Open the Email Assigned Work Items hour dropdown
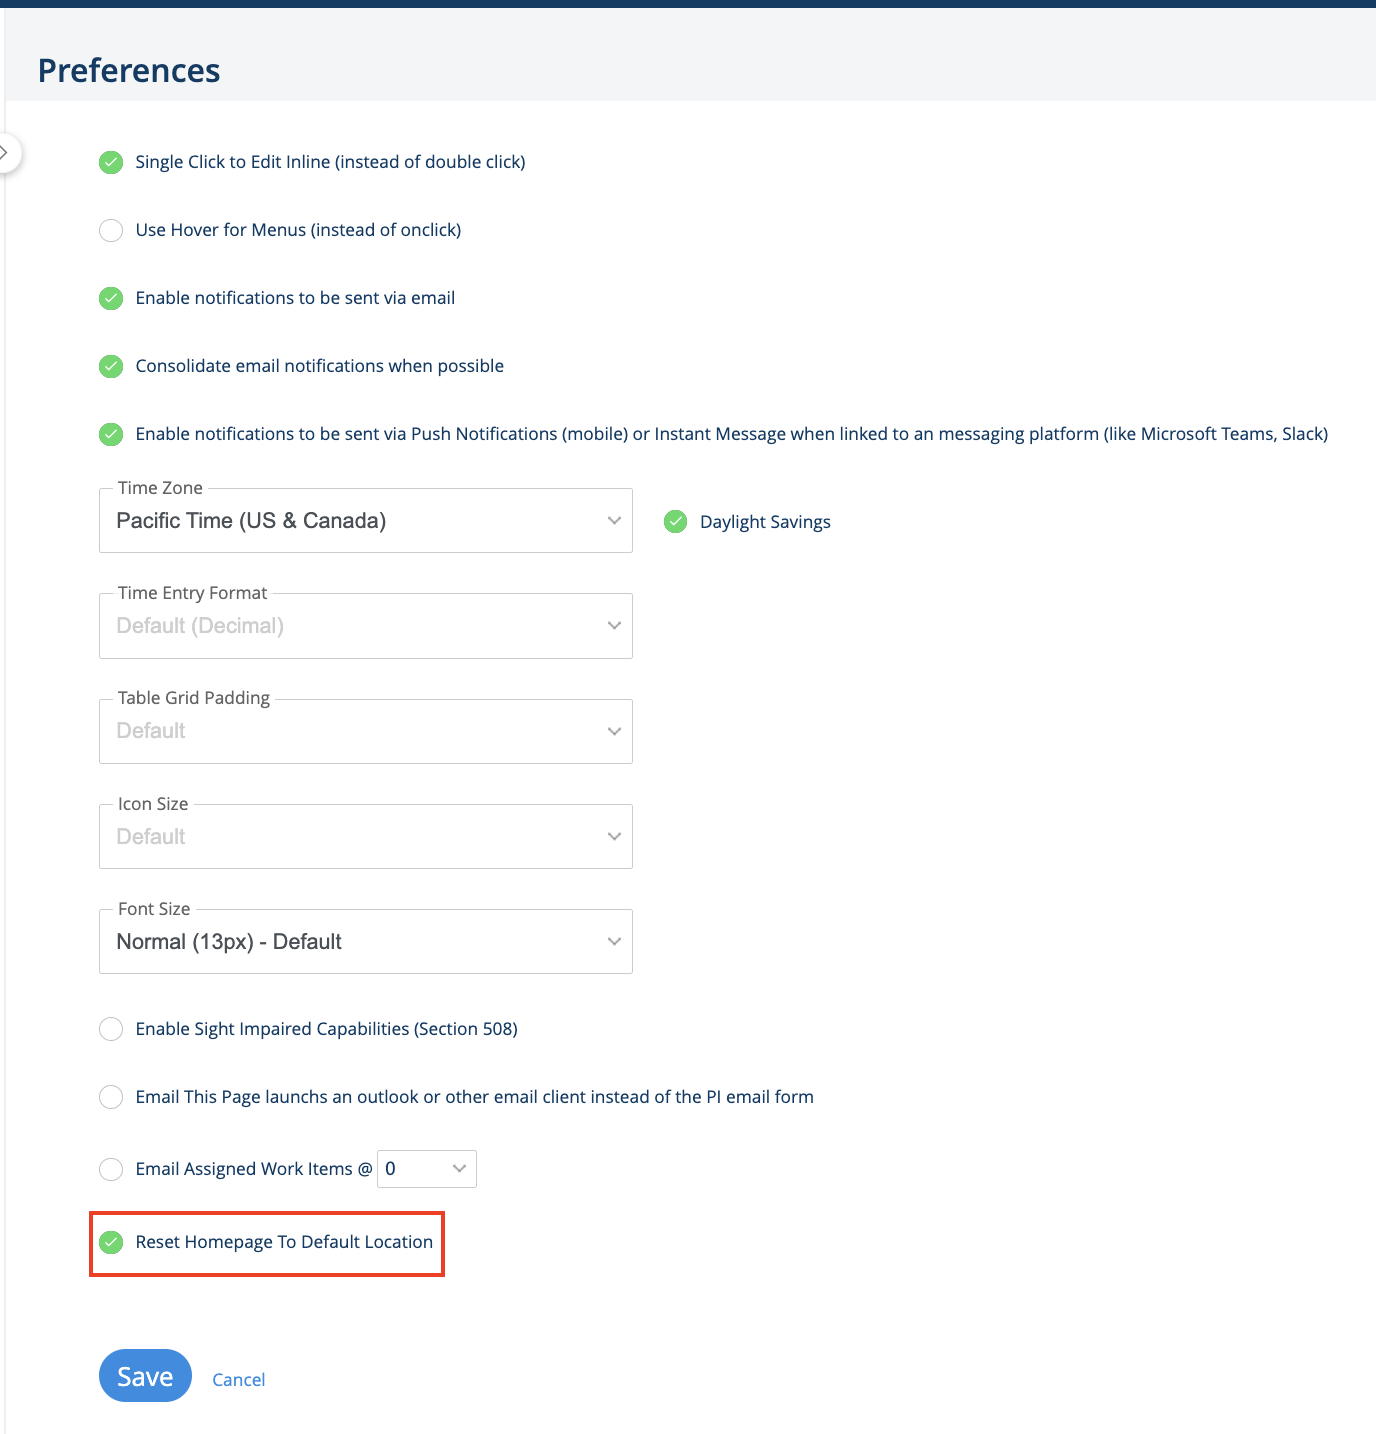The image size is (1376, 1434). (427, 1169)
